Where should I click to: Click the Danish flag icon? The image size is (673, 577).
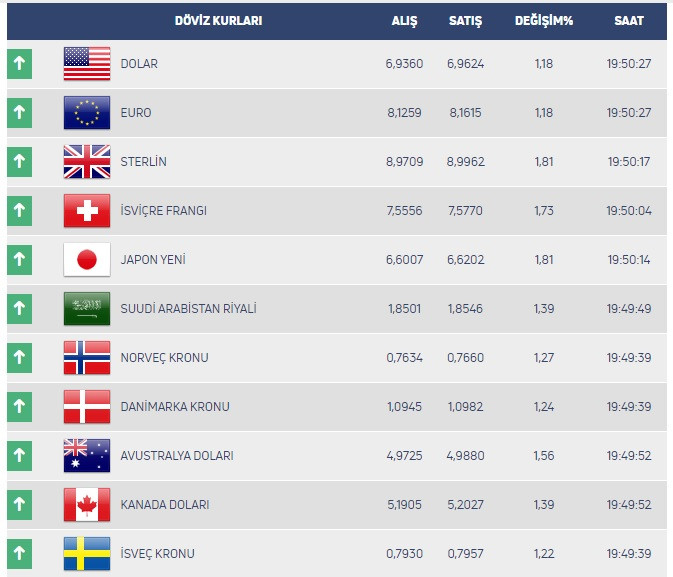tap(87, 407)
